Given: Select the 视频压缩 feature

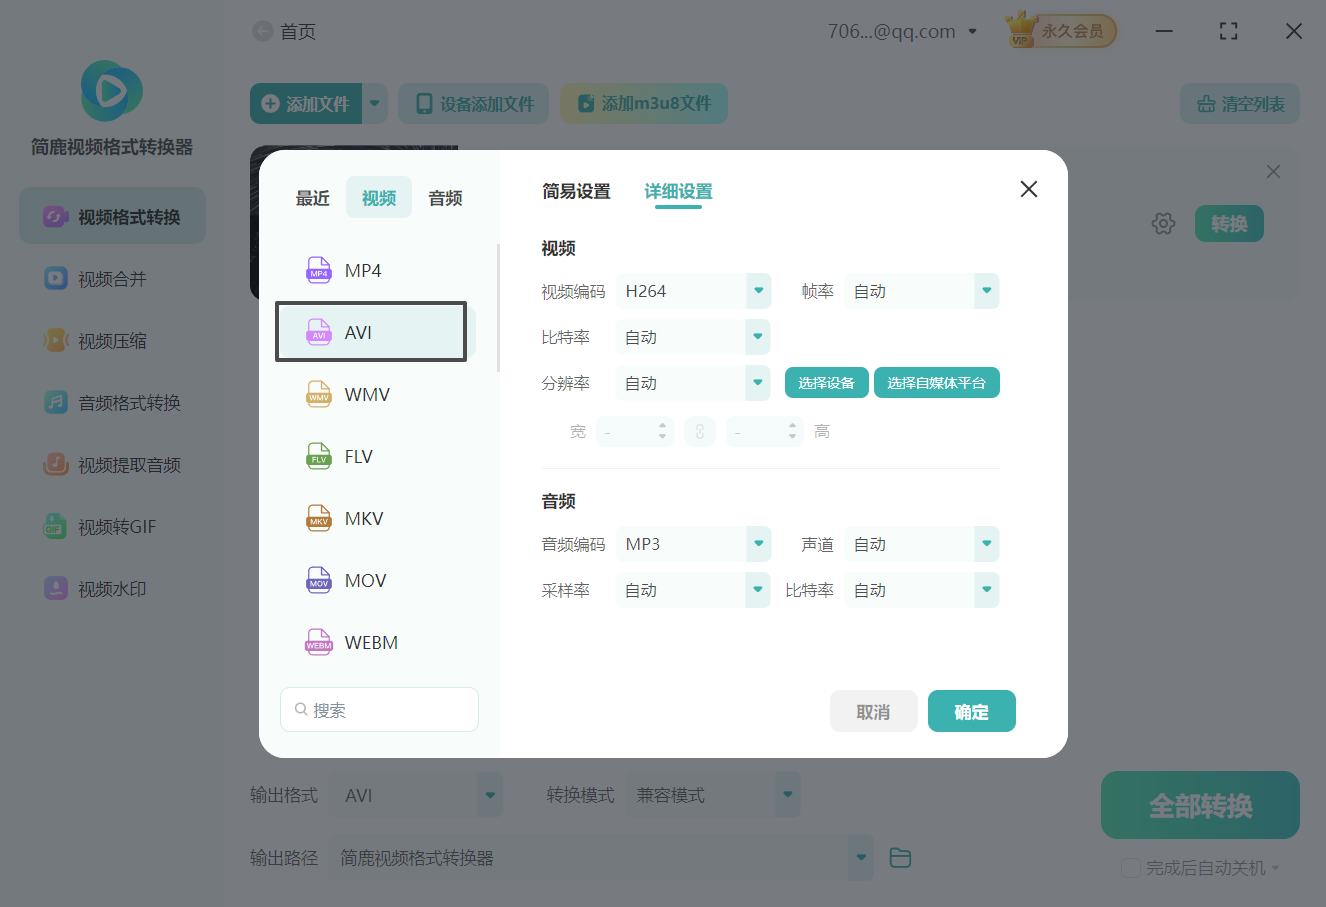Looking at the screenshot, I should pos(111,340).
